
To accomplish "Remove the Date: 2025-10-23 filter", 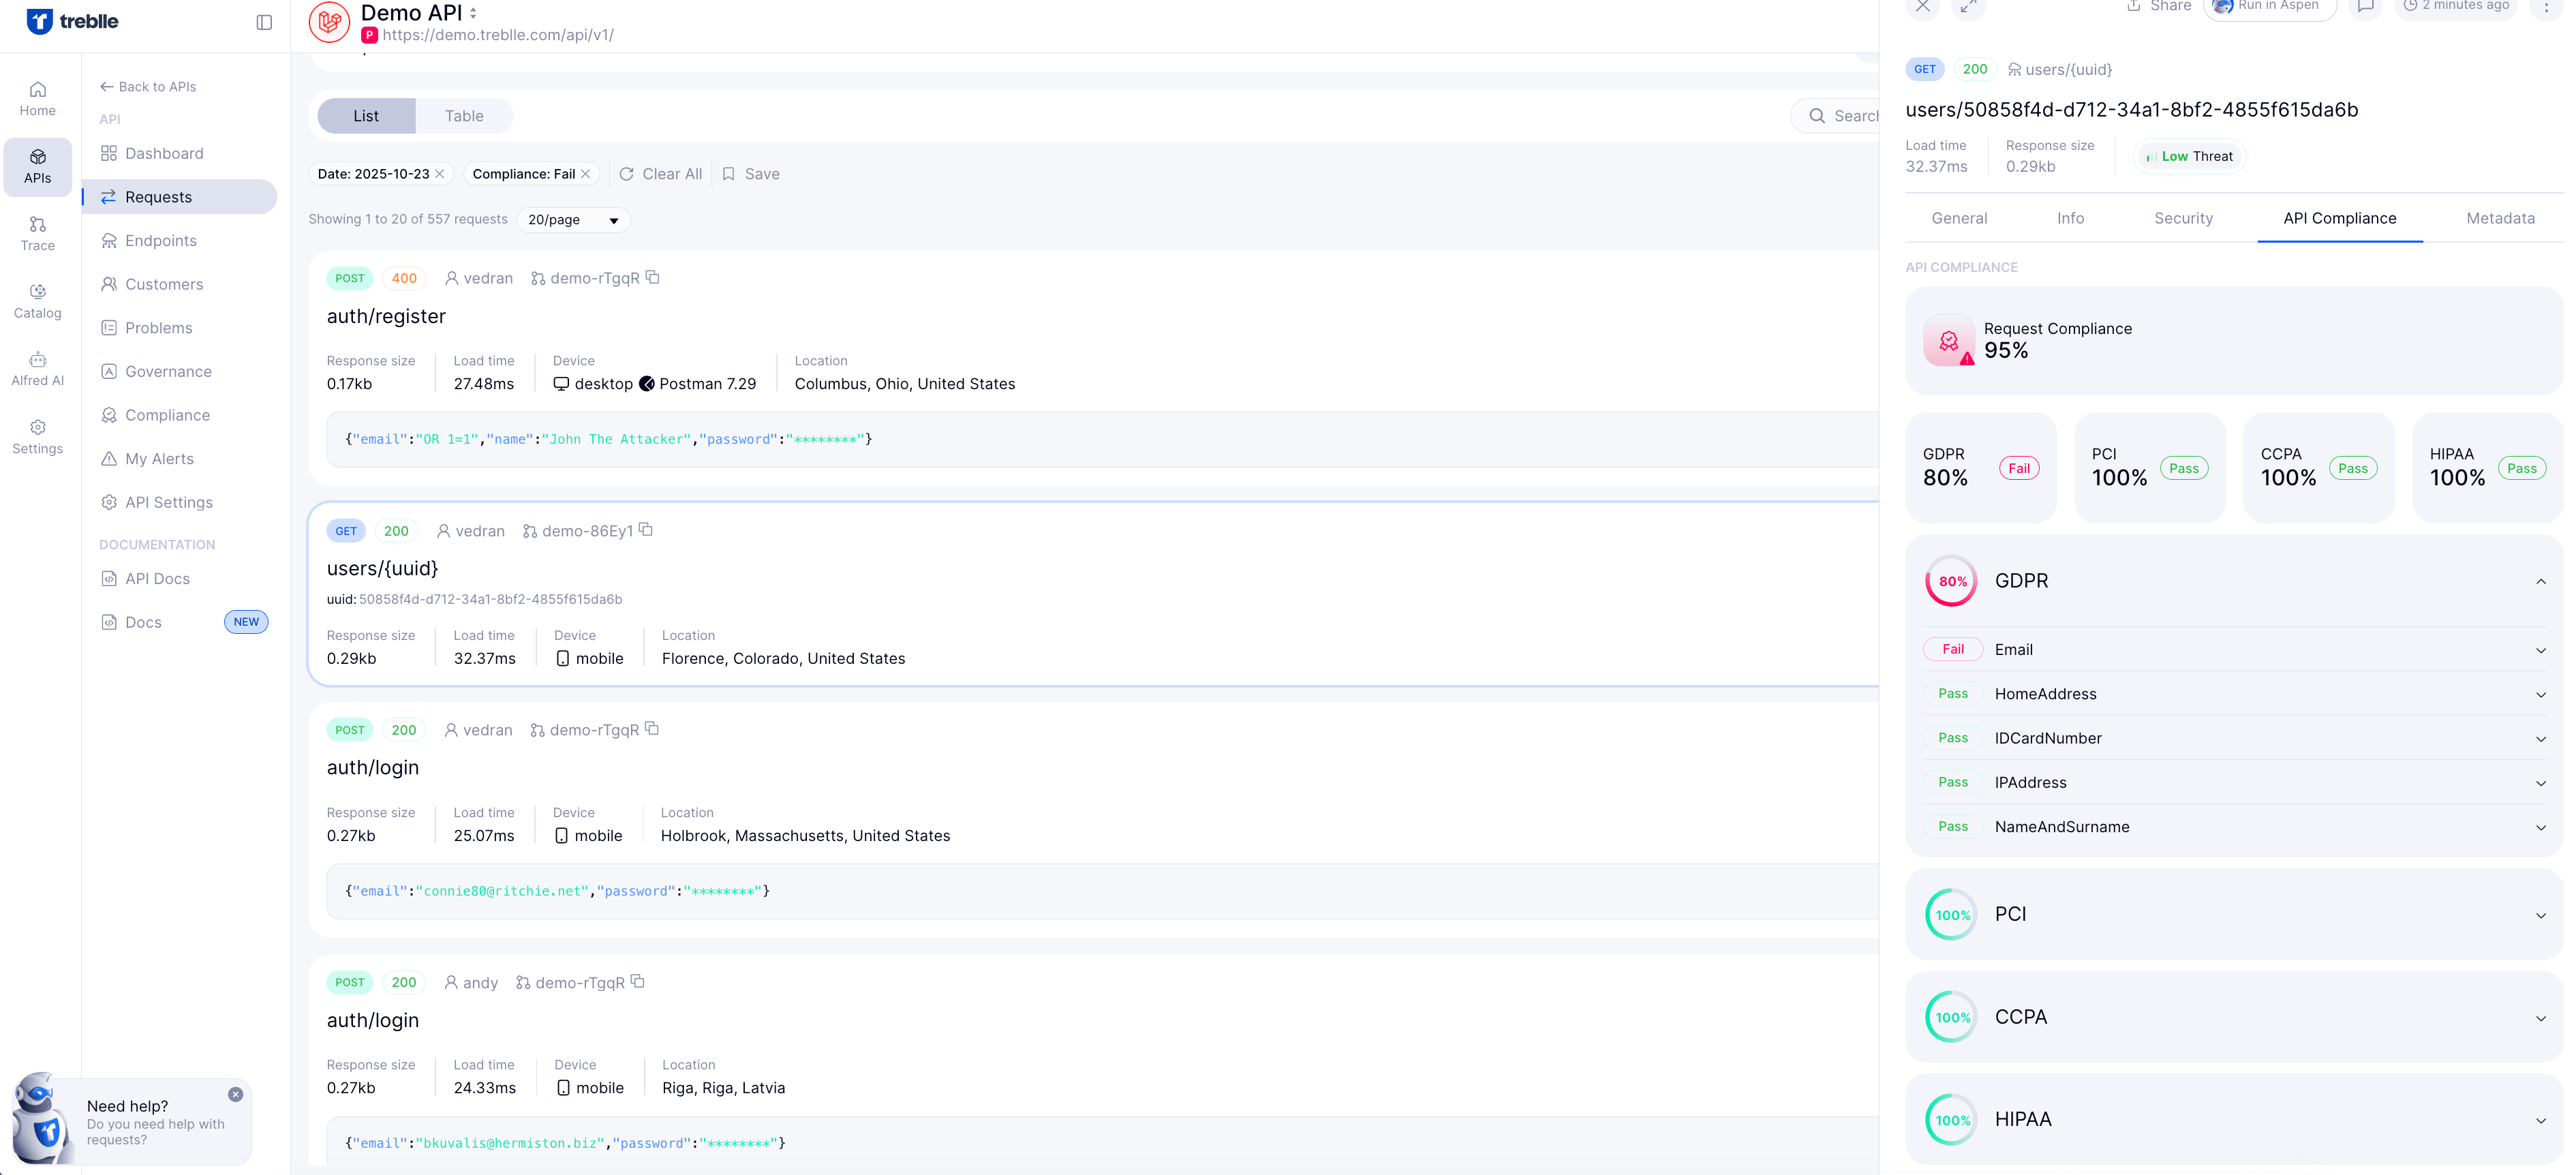I will click(x=440, y=174).
